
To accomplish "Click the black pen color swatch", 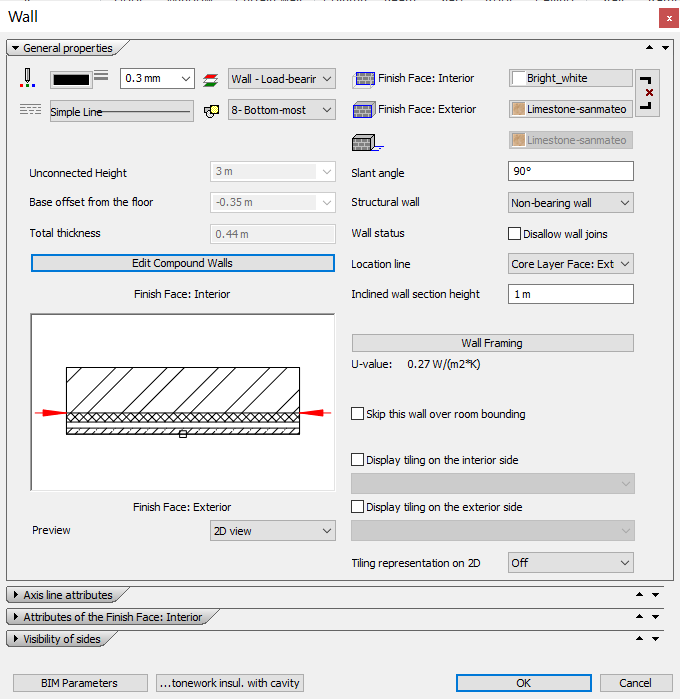I will click(70, 78).
